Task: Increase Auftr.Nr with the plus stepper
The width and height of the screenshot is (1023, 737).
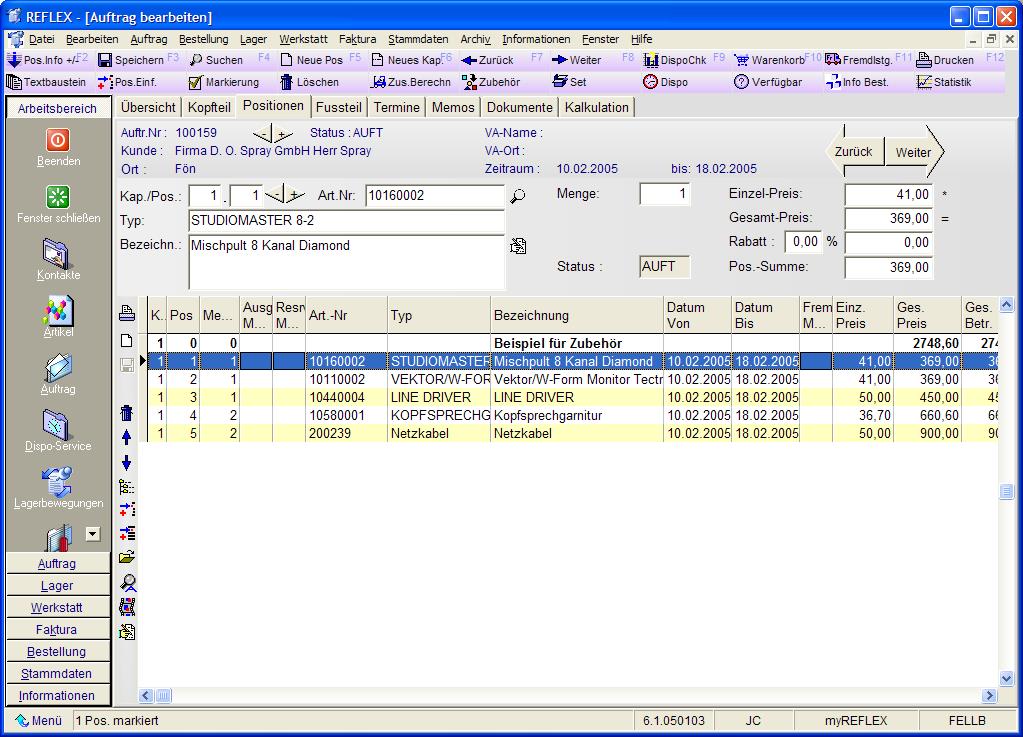Action: pos(282,135)
